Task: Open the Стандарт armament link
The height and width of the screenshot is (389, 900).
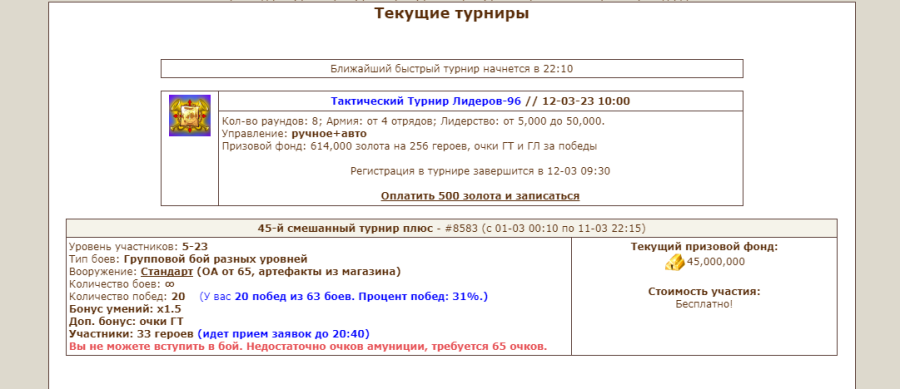Action: pos(167,271)
